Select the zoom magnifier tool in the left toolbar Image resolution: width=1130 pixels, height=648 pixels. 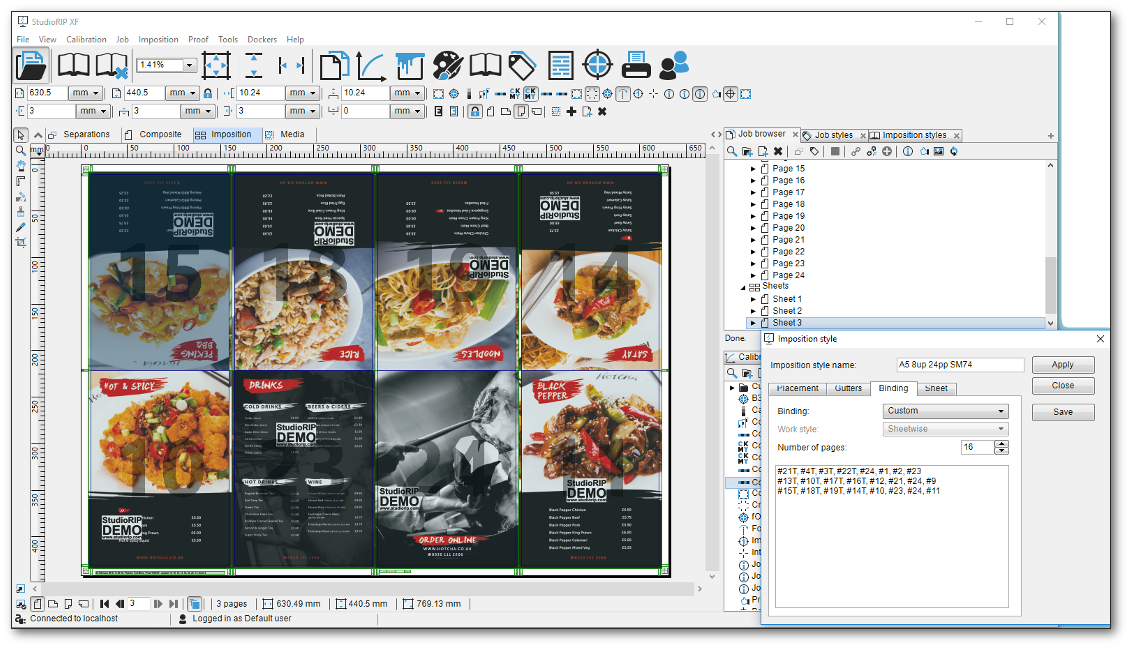click(20, 151)
